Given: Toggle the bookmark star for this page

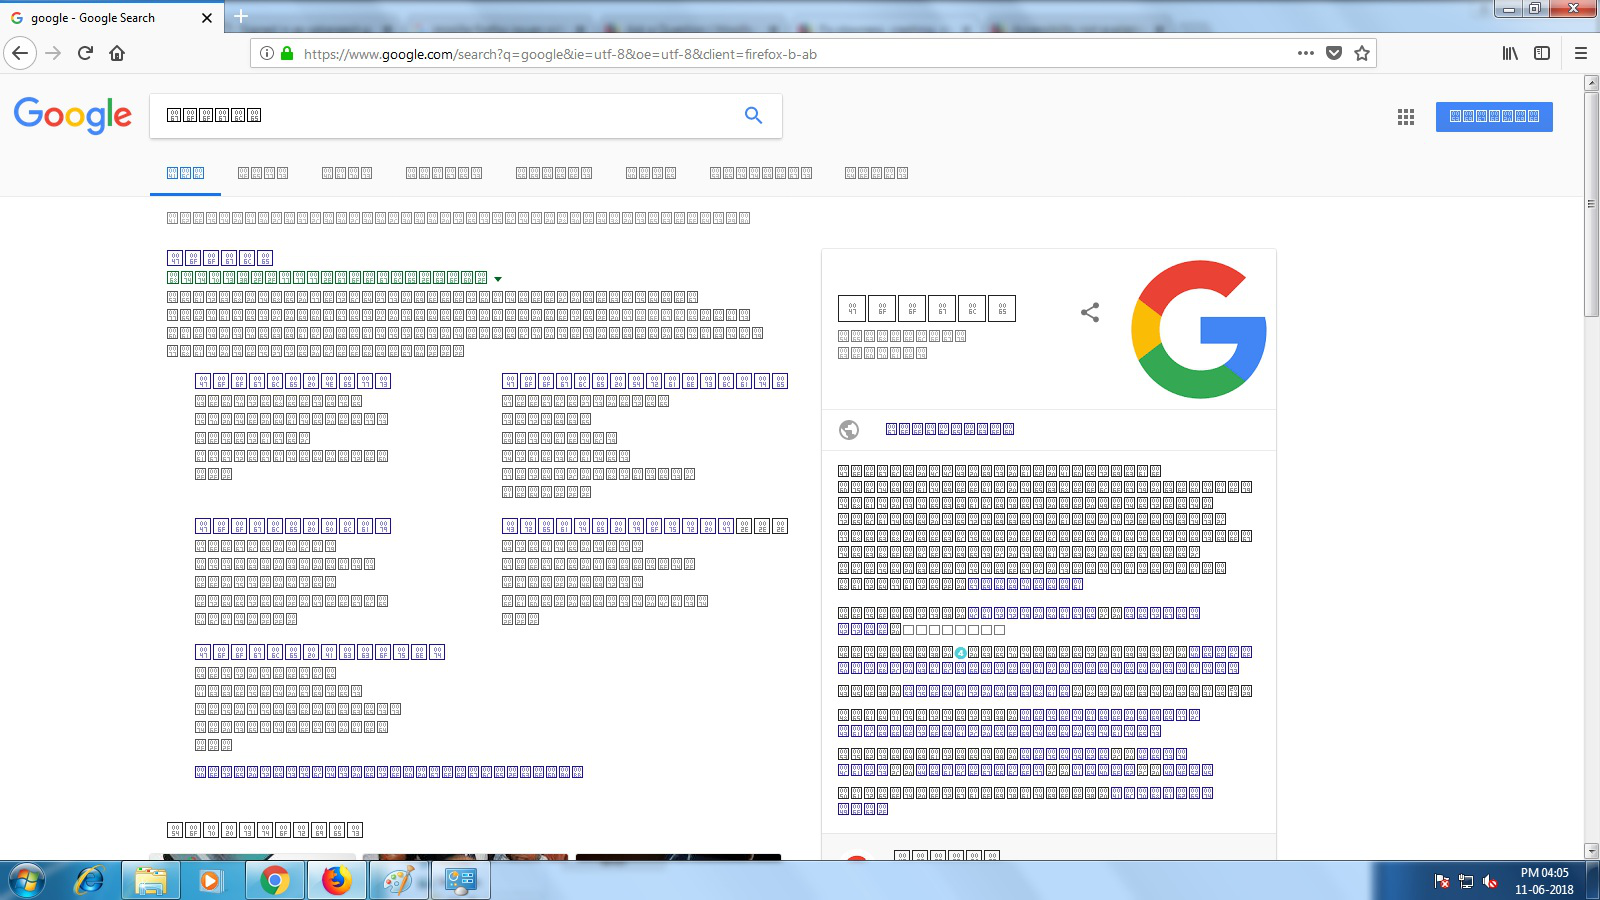Looking at the screenshot, I should tap(1361, 53).
